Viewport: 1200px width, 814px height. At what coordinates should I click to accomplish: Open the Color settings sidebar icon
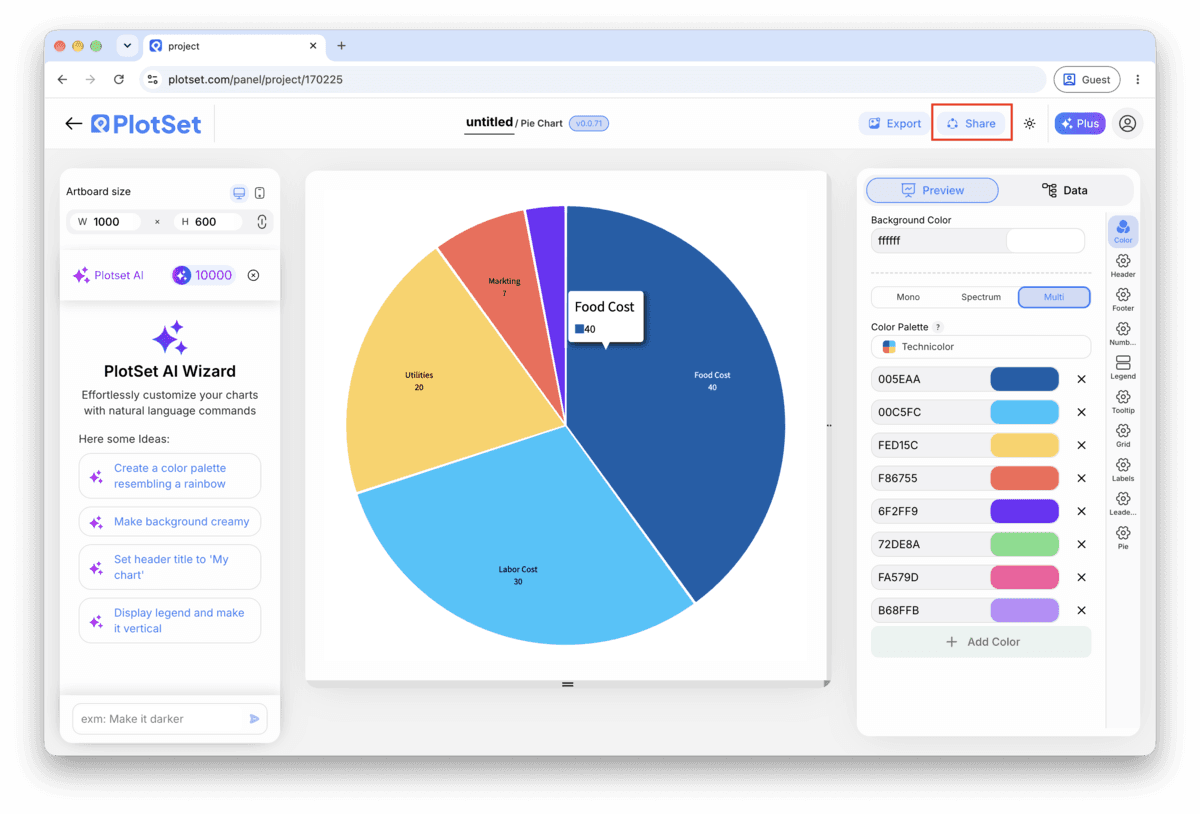[1123, 232]
